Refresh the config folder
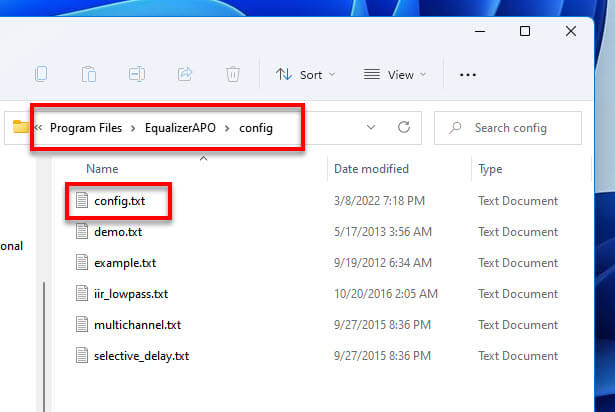The height and width of the screenshot is (412, 615). [404, 127]
